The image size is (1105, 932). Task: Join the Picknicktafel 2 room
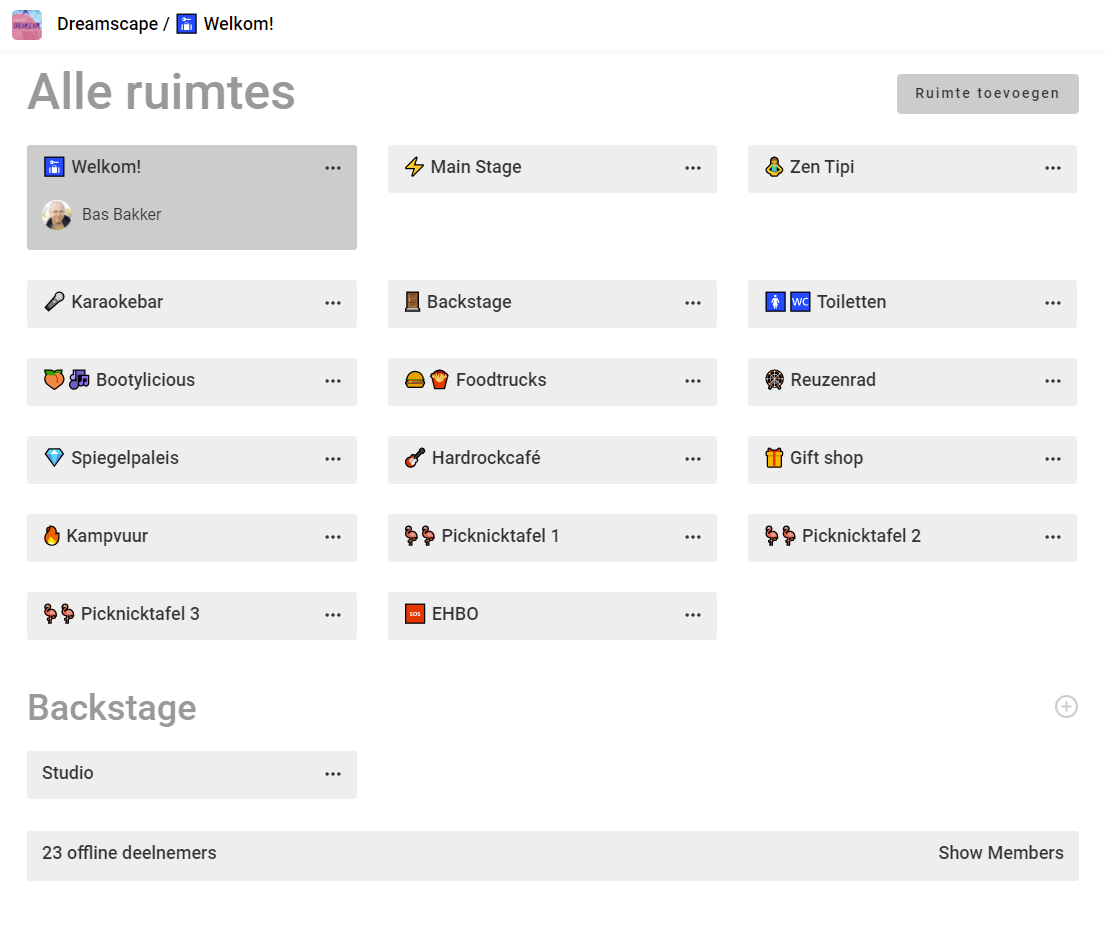coord(860,537)
